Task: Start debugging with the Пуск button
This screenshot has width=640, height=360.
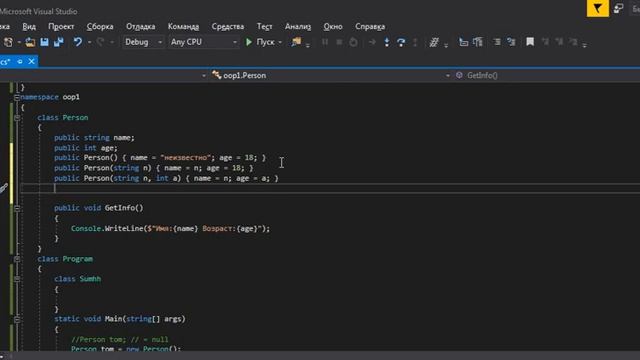Action: 260,42
